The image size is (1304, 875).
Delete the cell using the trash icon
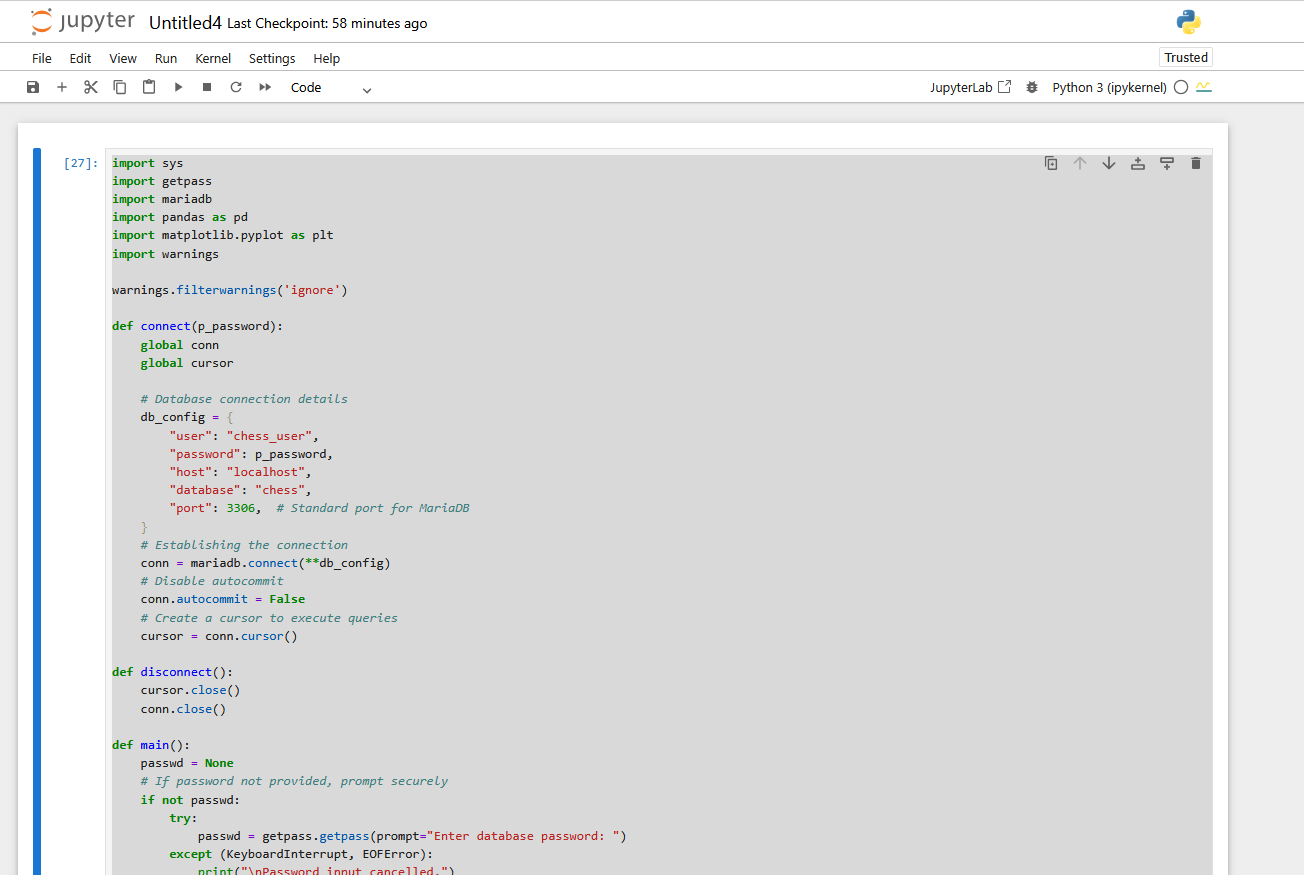1195,163
